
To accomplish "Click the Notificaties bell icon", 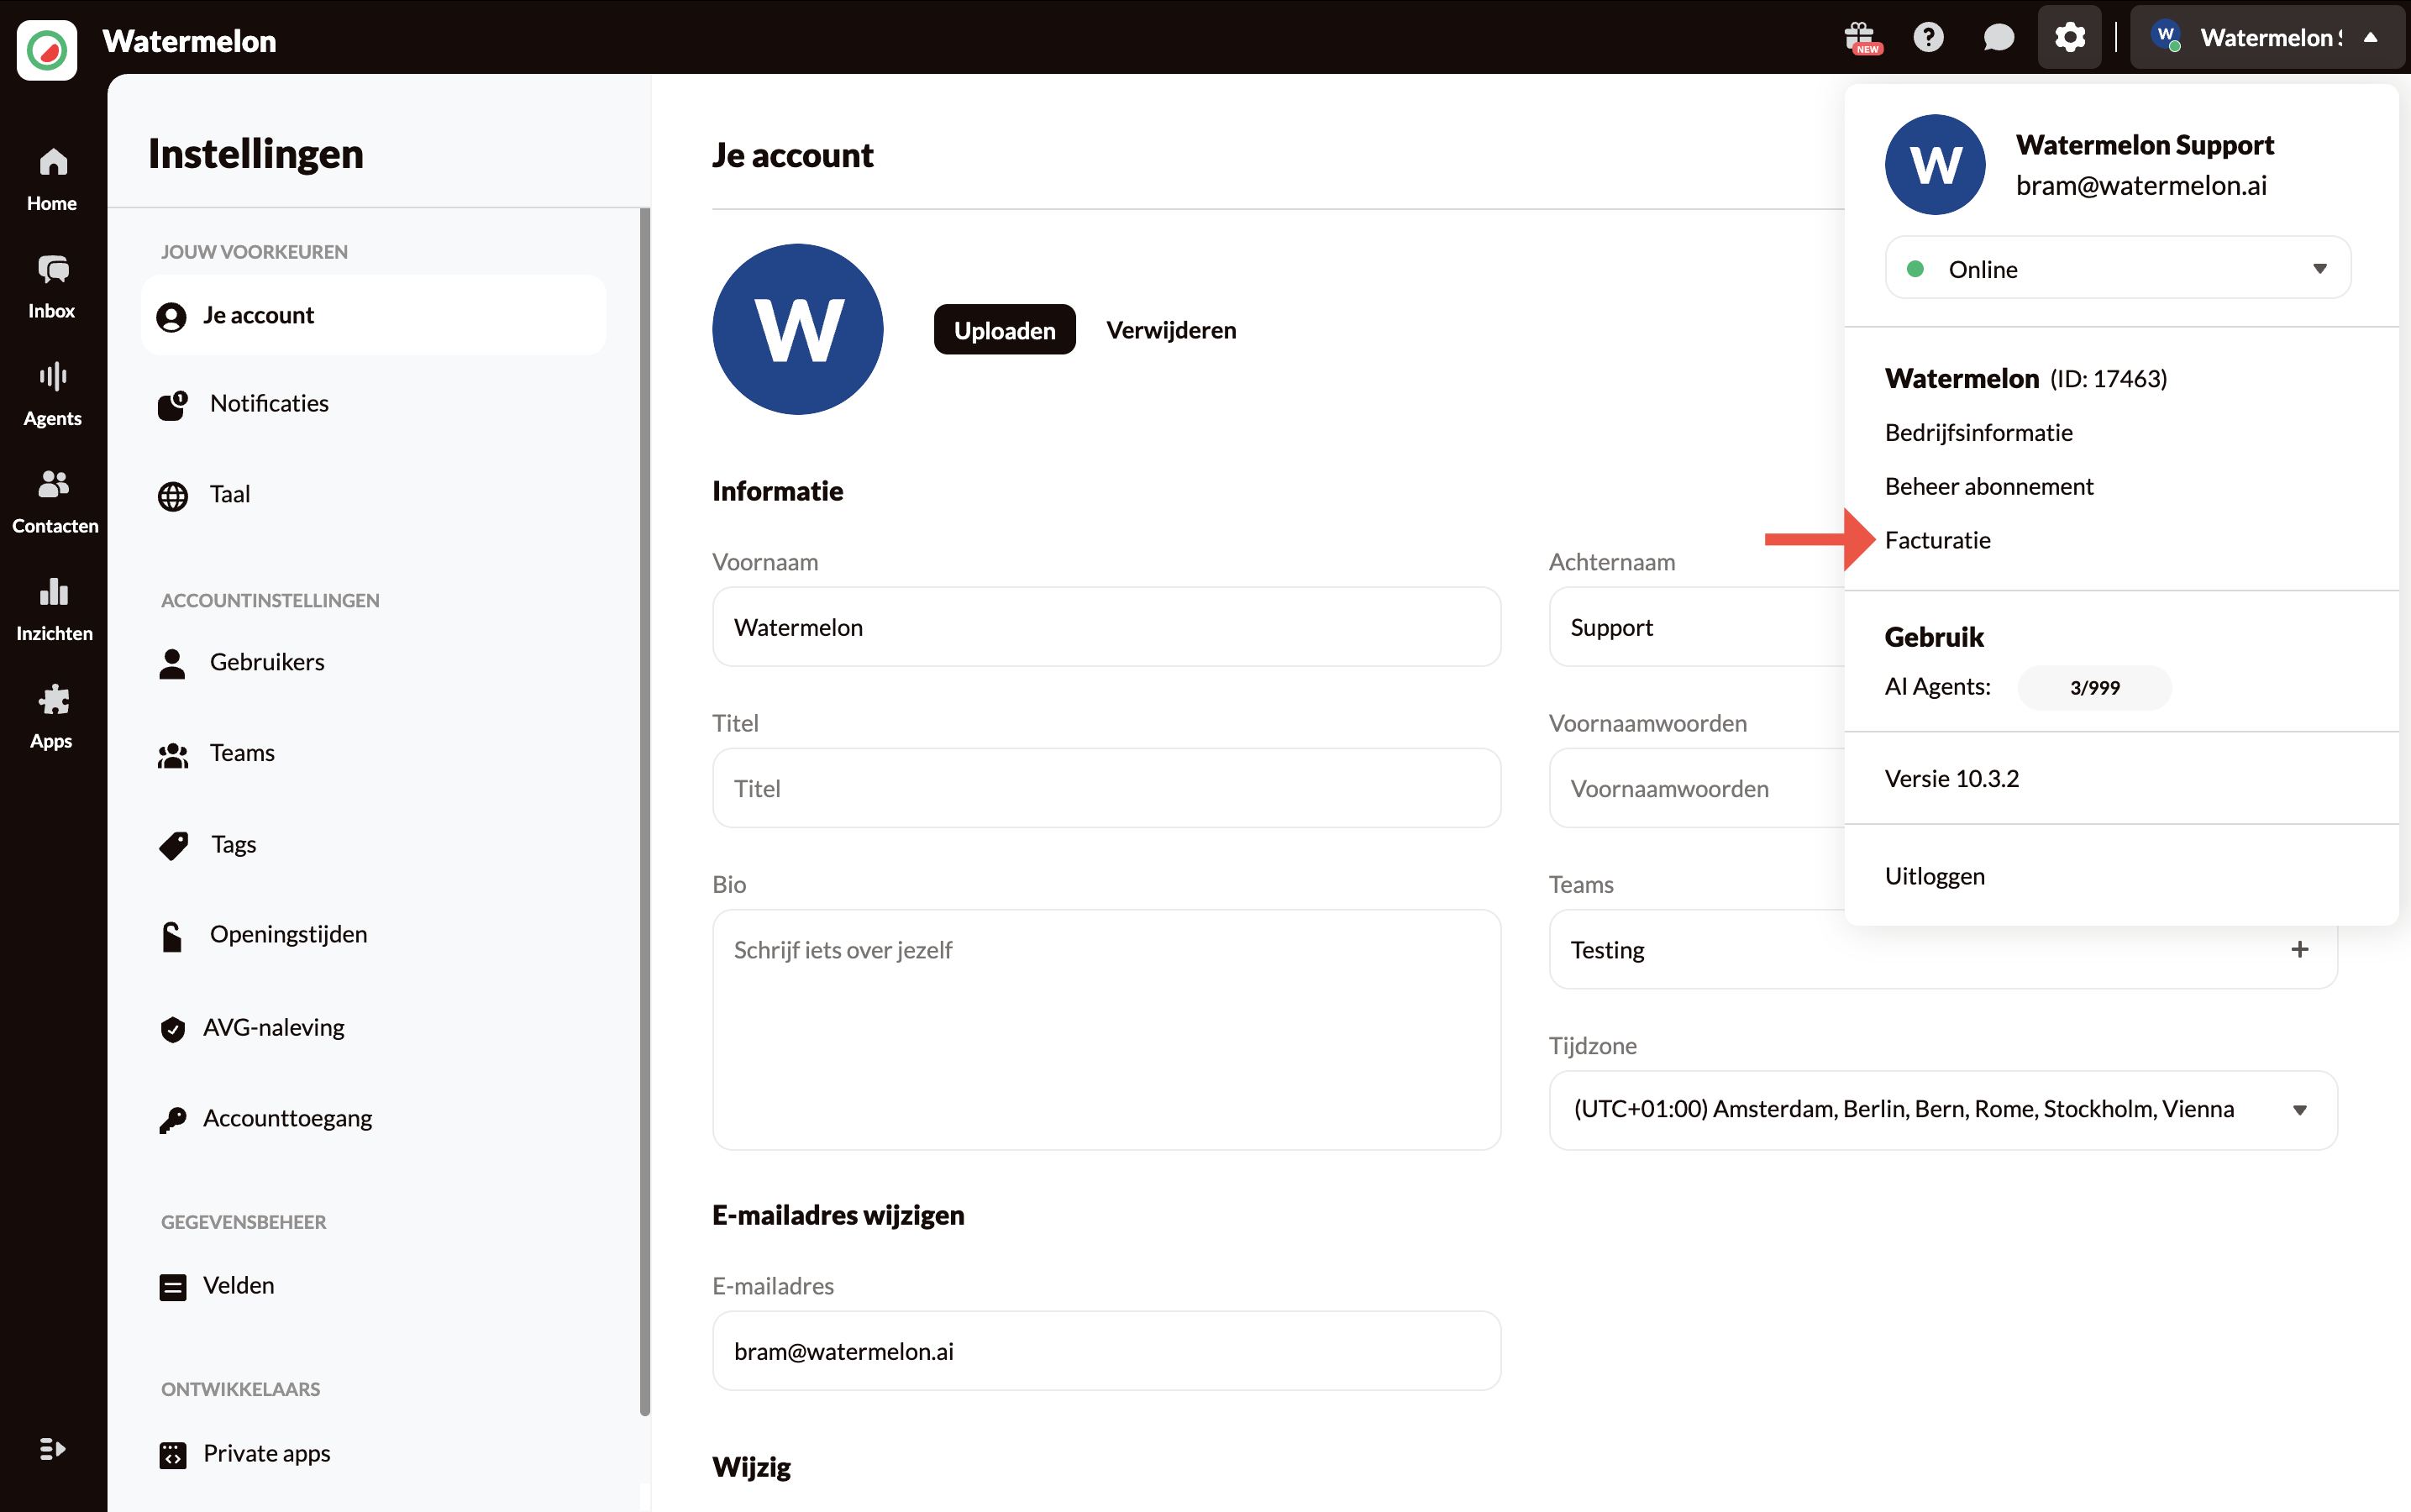I will click(172, 405).
